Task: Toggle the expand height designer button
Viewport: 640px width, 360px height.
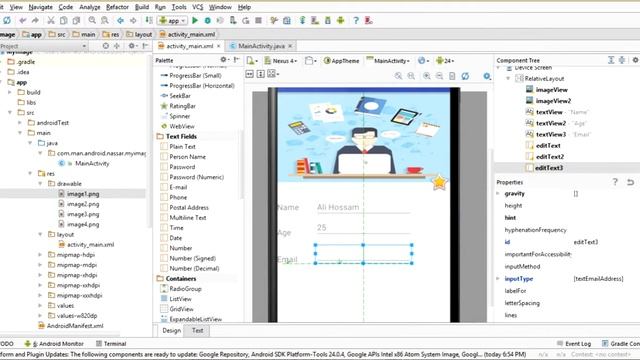Action: pos(260,74)
